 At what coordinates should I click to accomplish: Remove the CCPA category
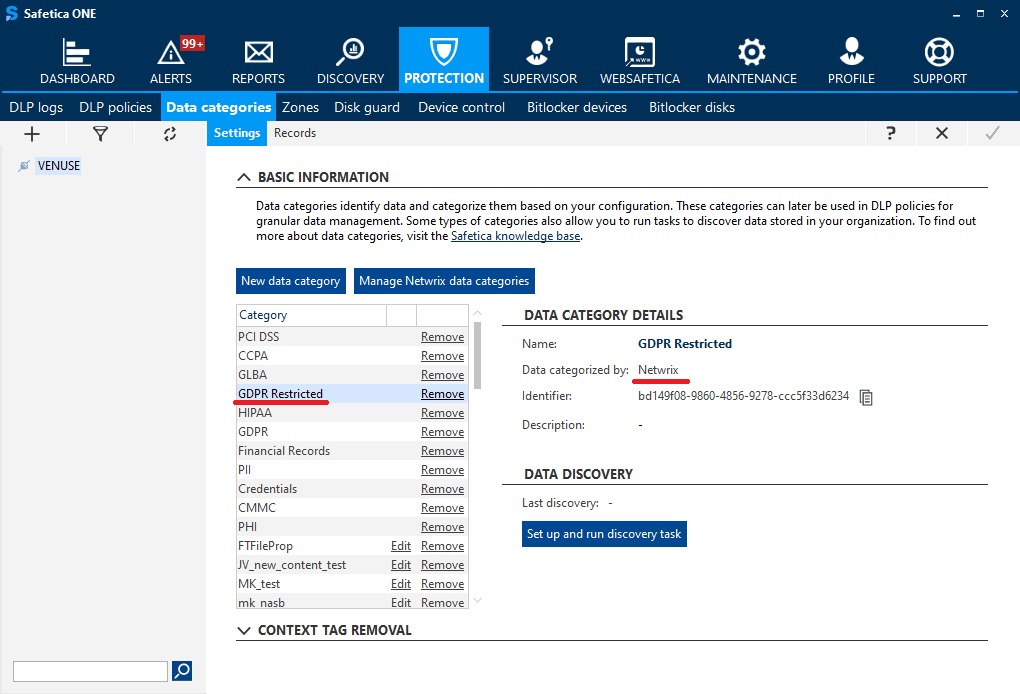442,356
